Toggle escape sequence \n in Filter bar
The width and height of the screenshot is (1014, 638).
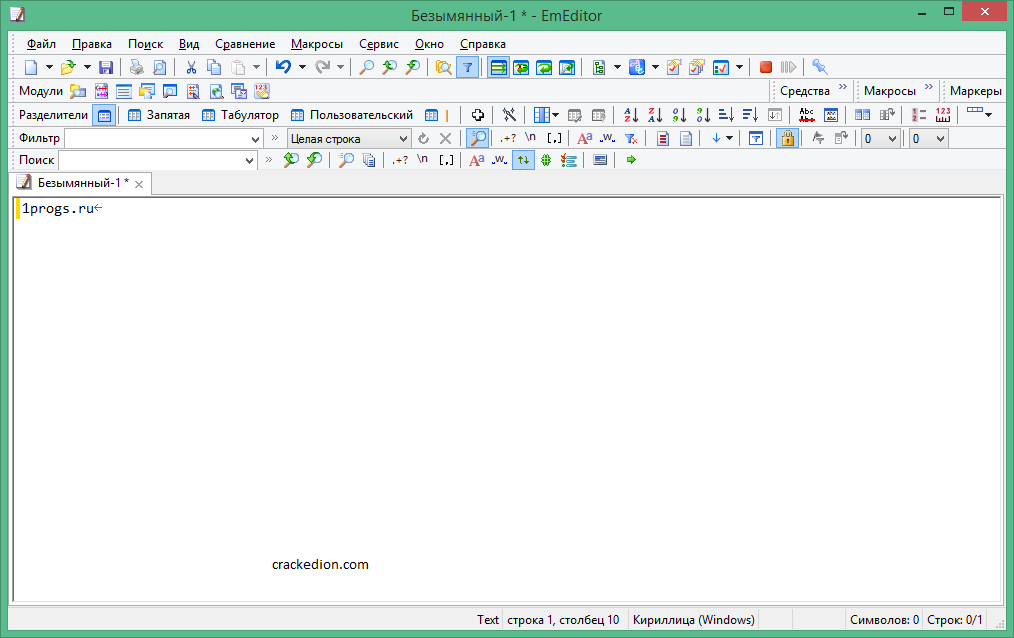[530, 138]
